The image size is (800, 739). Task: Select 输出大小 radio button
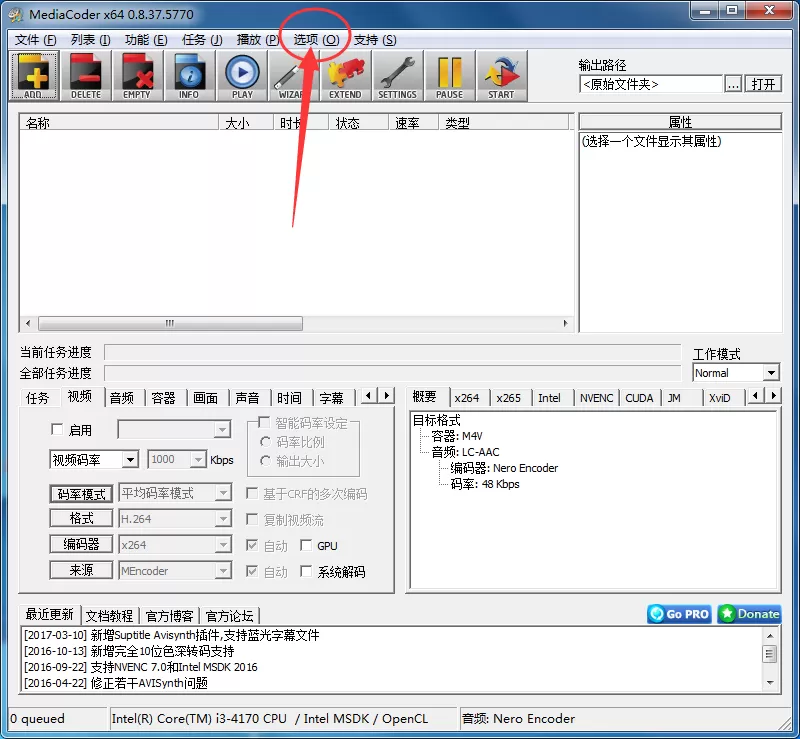pyautogui.click(x=265, y=461)
